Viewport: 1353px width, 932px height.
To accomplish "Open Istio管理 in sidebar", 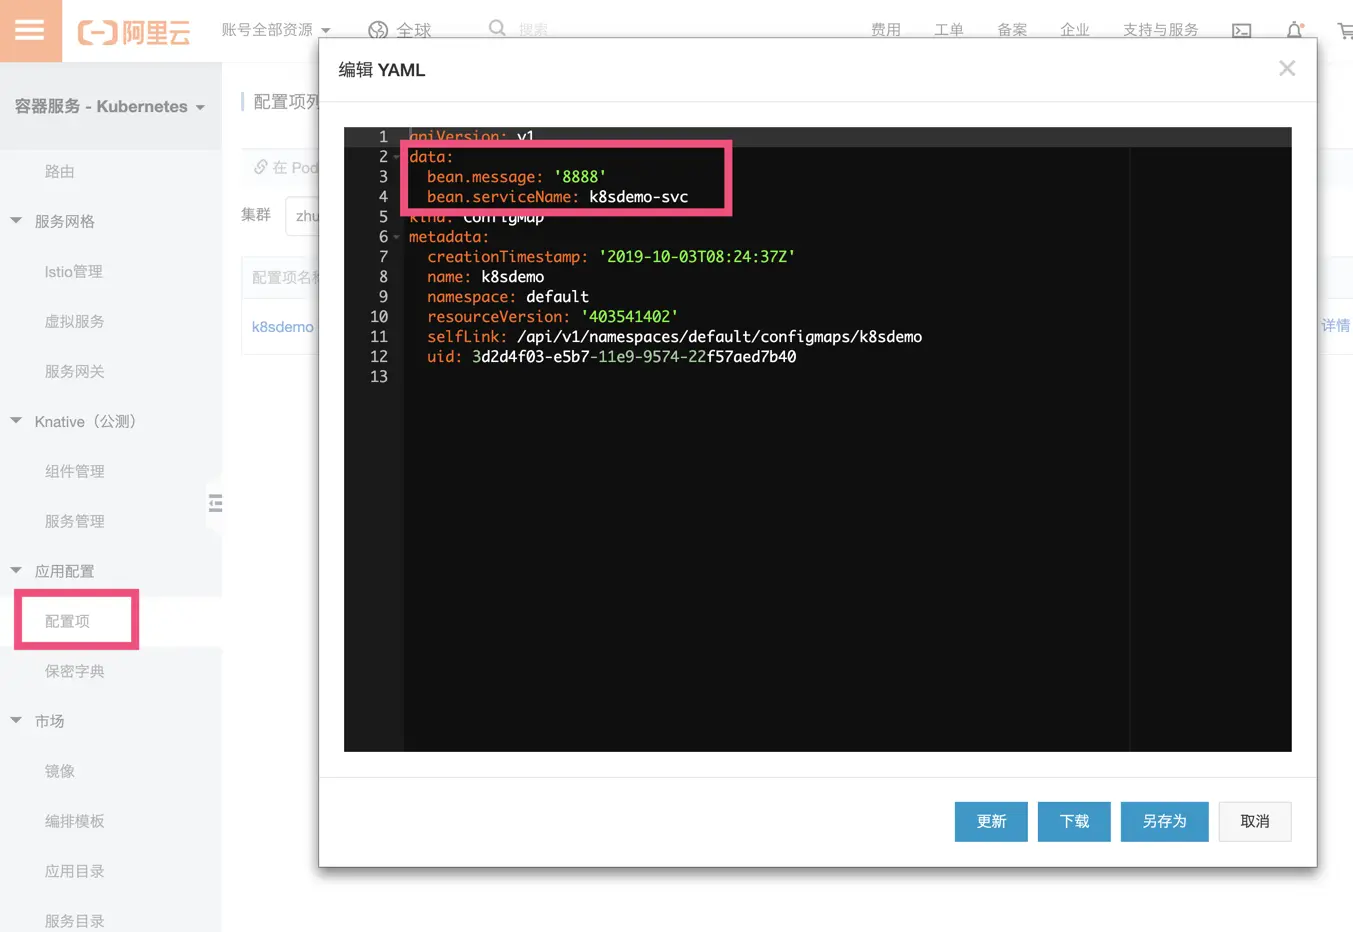I will point(74,271).
